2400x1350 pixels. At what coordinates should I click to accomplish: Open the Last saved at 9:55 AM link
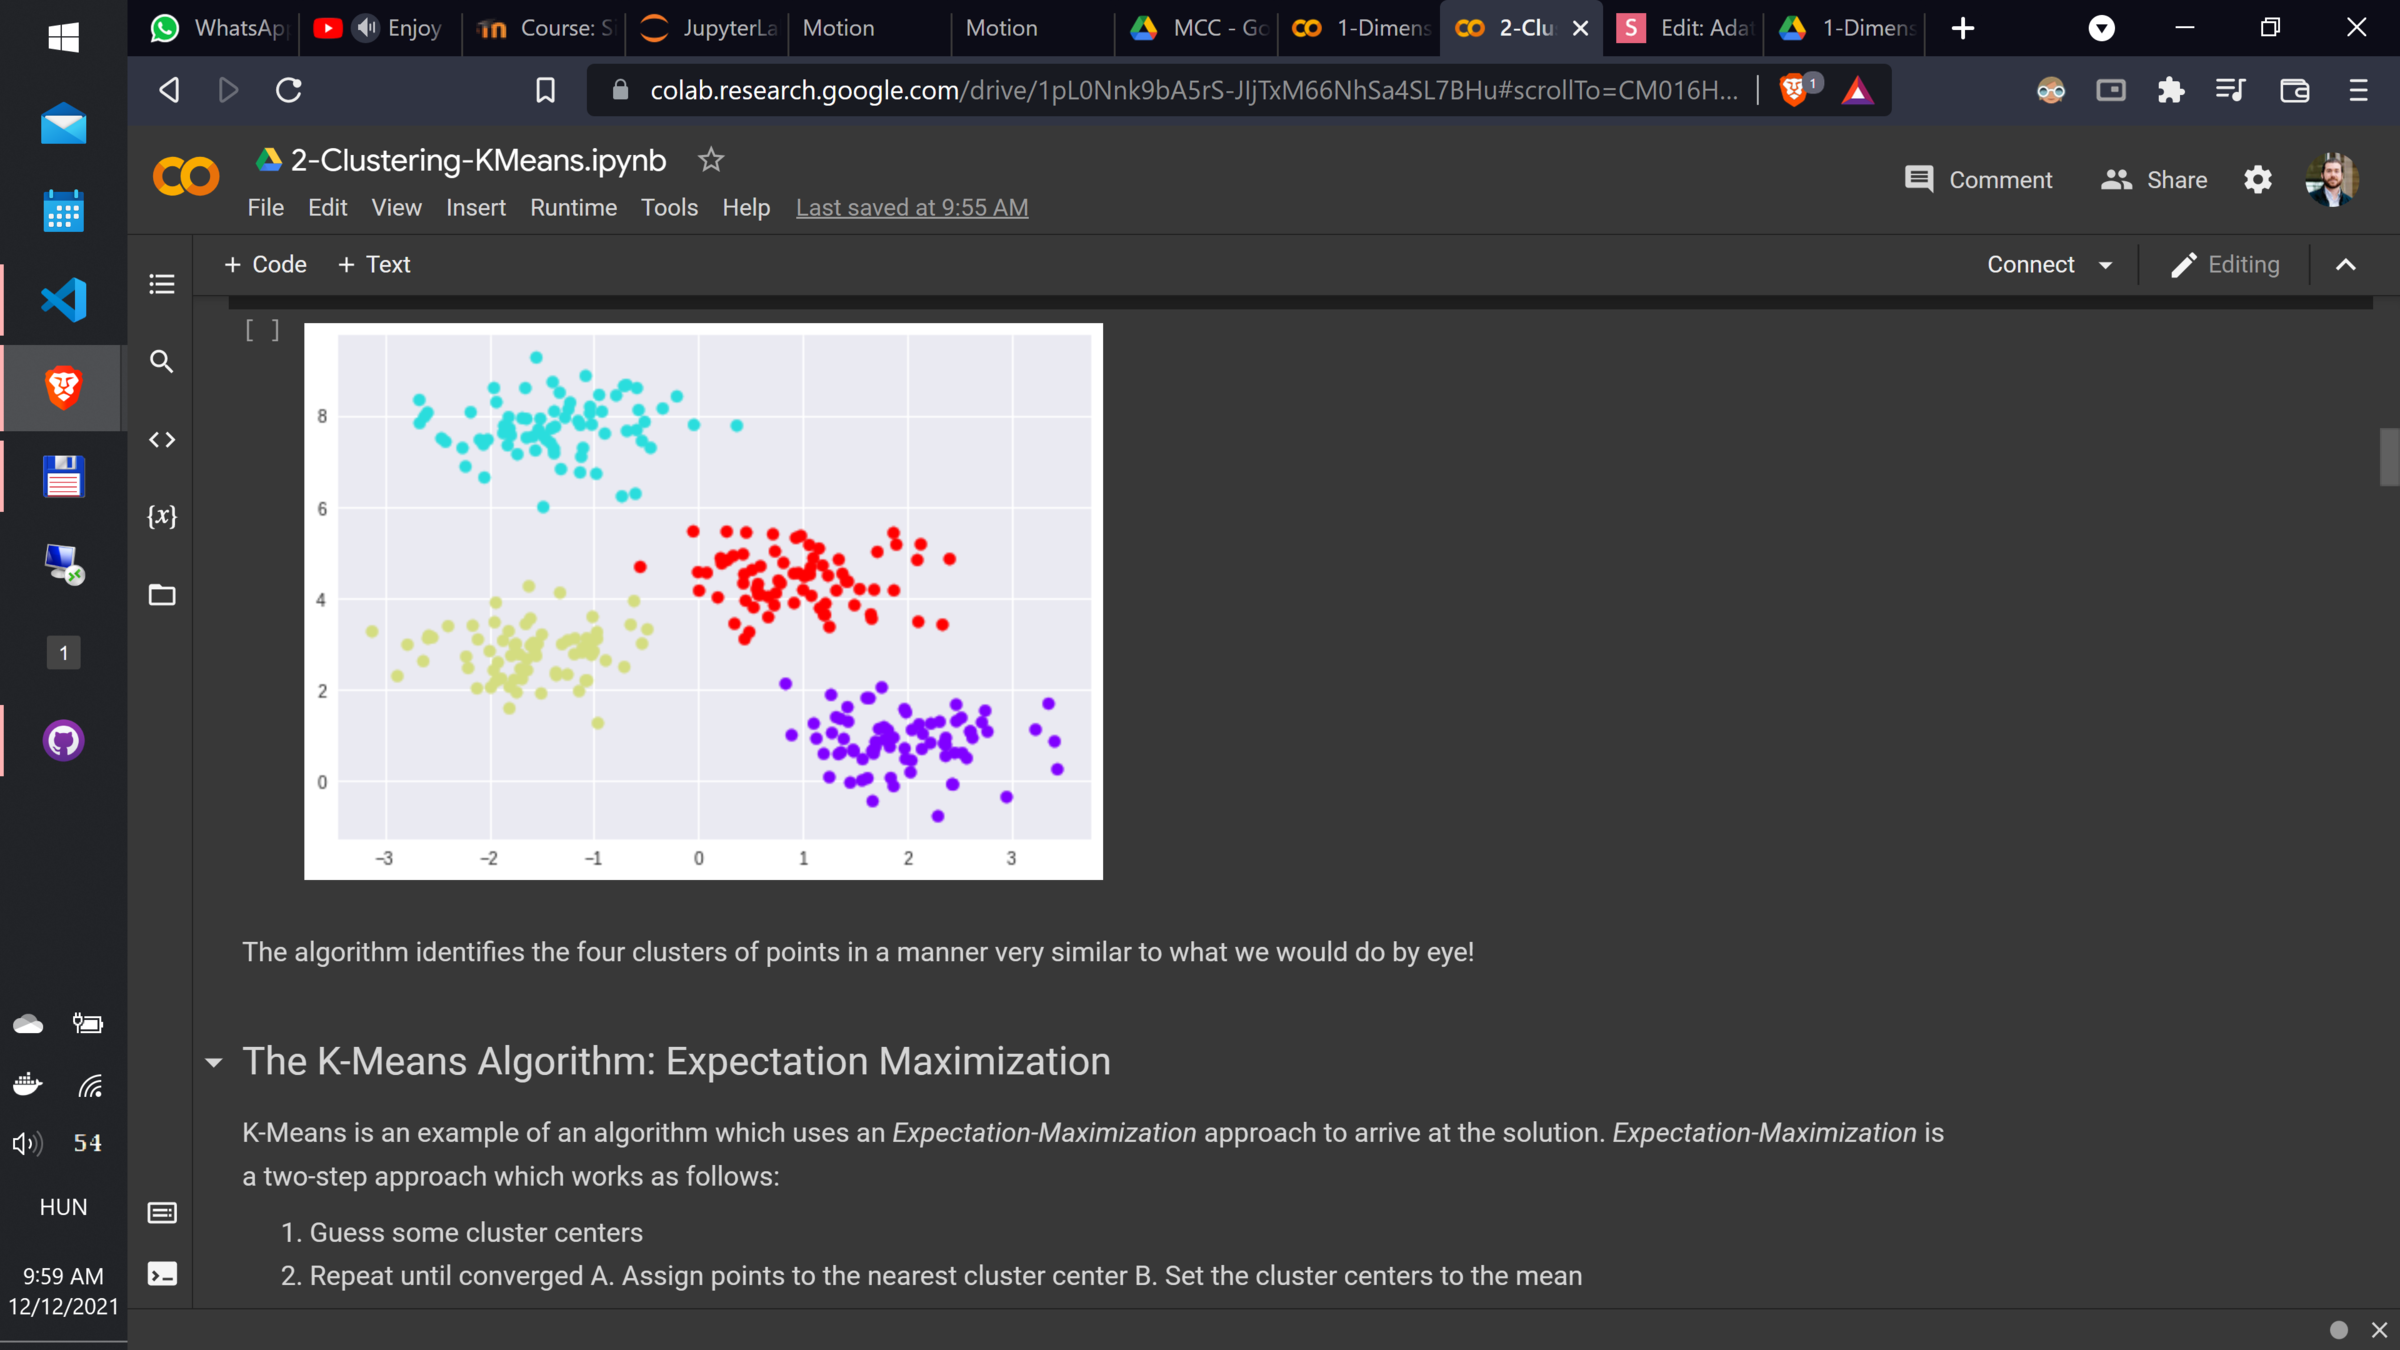pos(911,207)
